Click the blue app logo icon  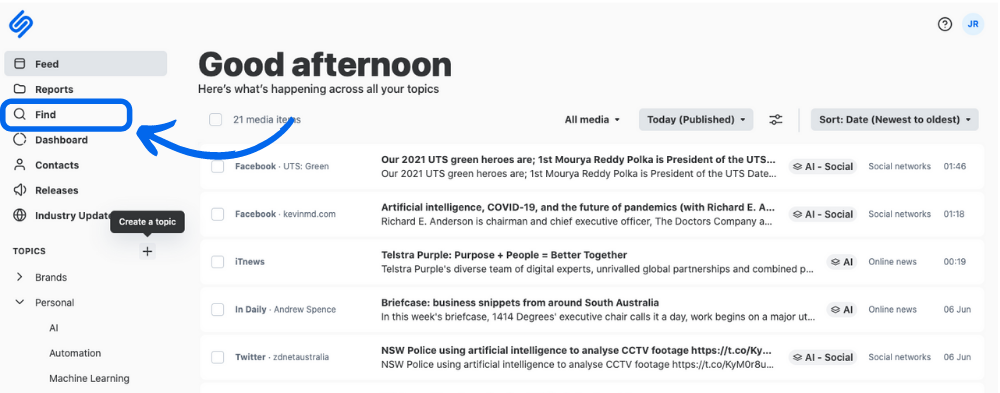pos(21,24)
